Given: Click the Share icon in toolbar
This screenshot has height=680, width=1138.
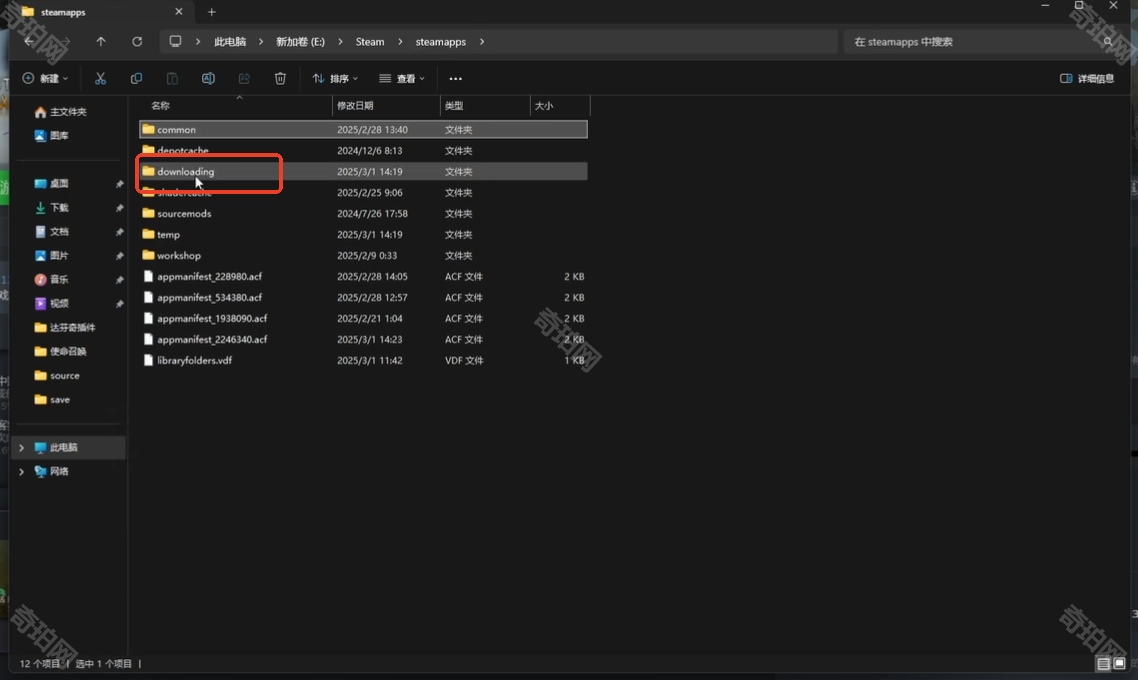Looking at the screenshot, I should click(244, 78).
